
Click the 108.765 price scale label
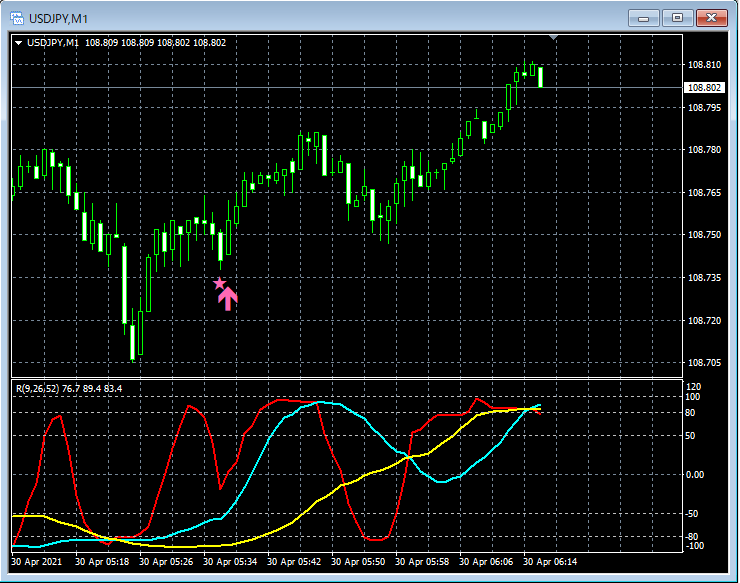pyautogui.click(x=704, y=193)
